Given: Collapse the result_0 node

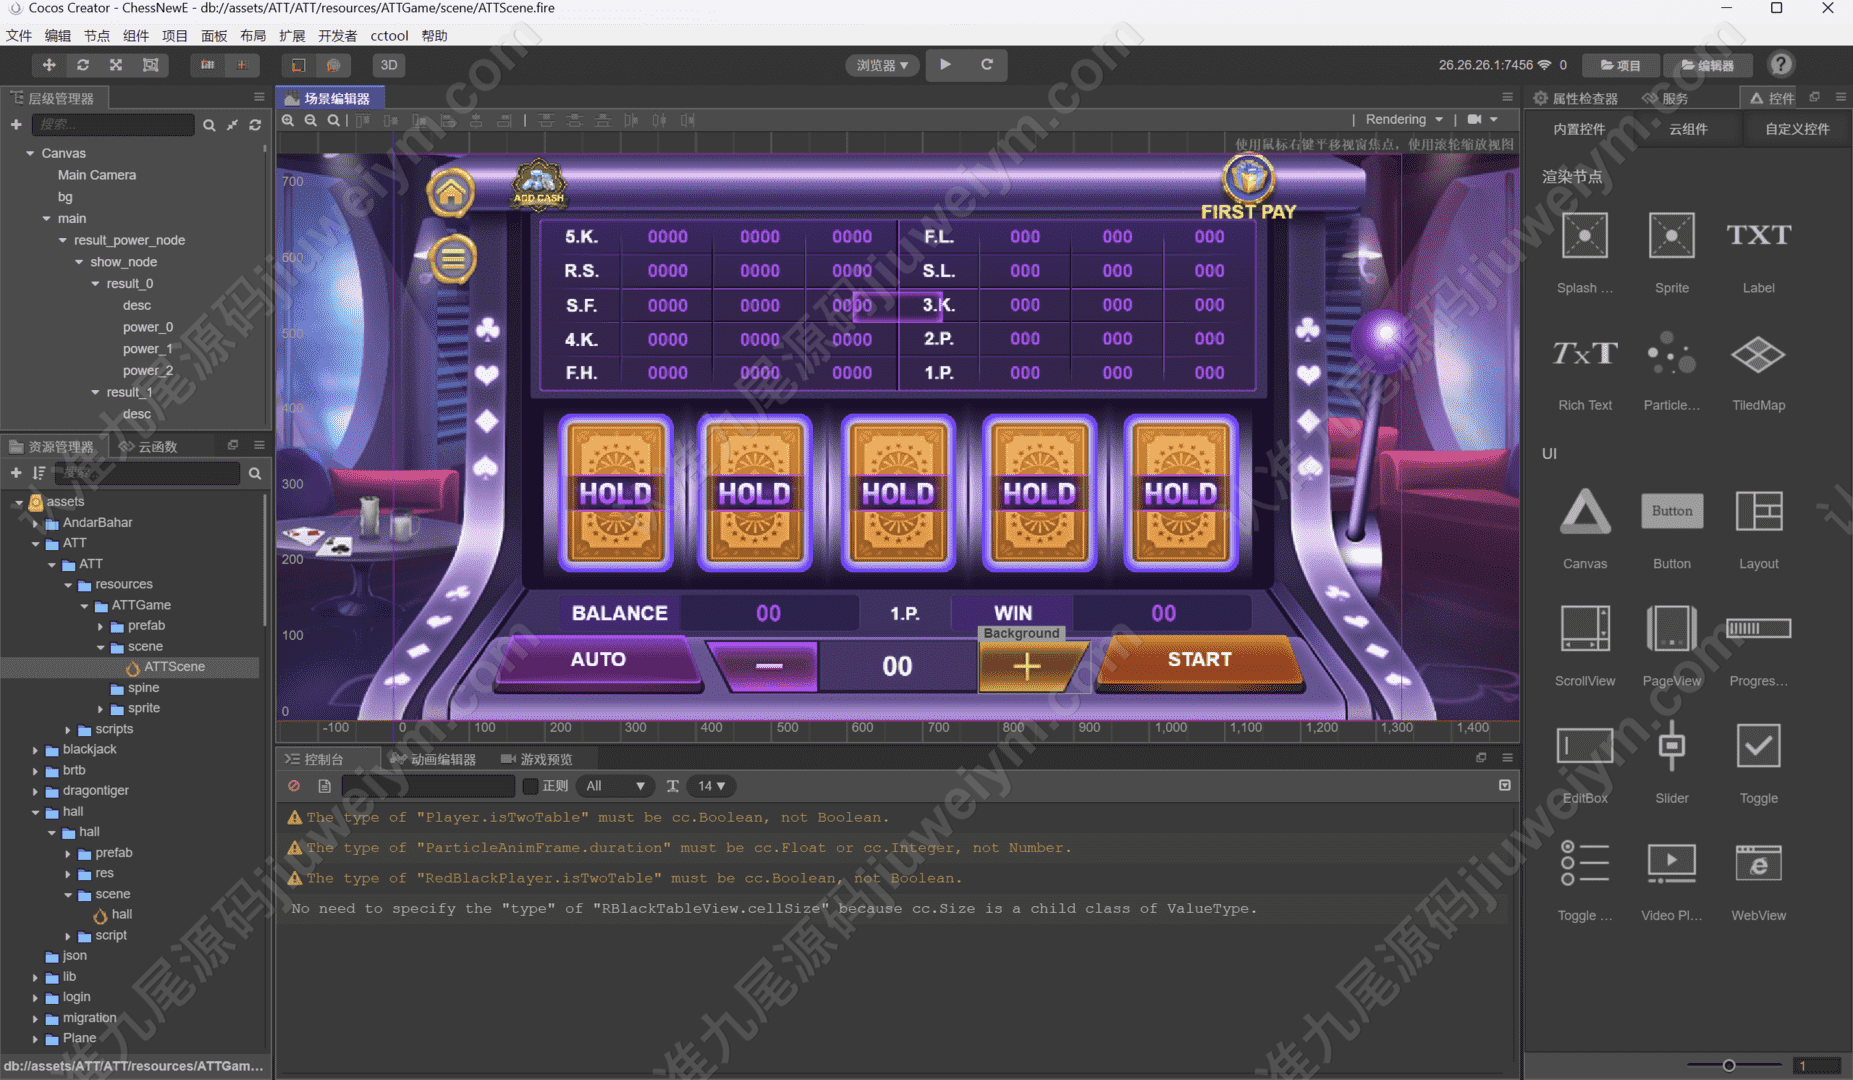Looking at the screenshot, I should click(x=96, y=284).
